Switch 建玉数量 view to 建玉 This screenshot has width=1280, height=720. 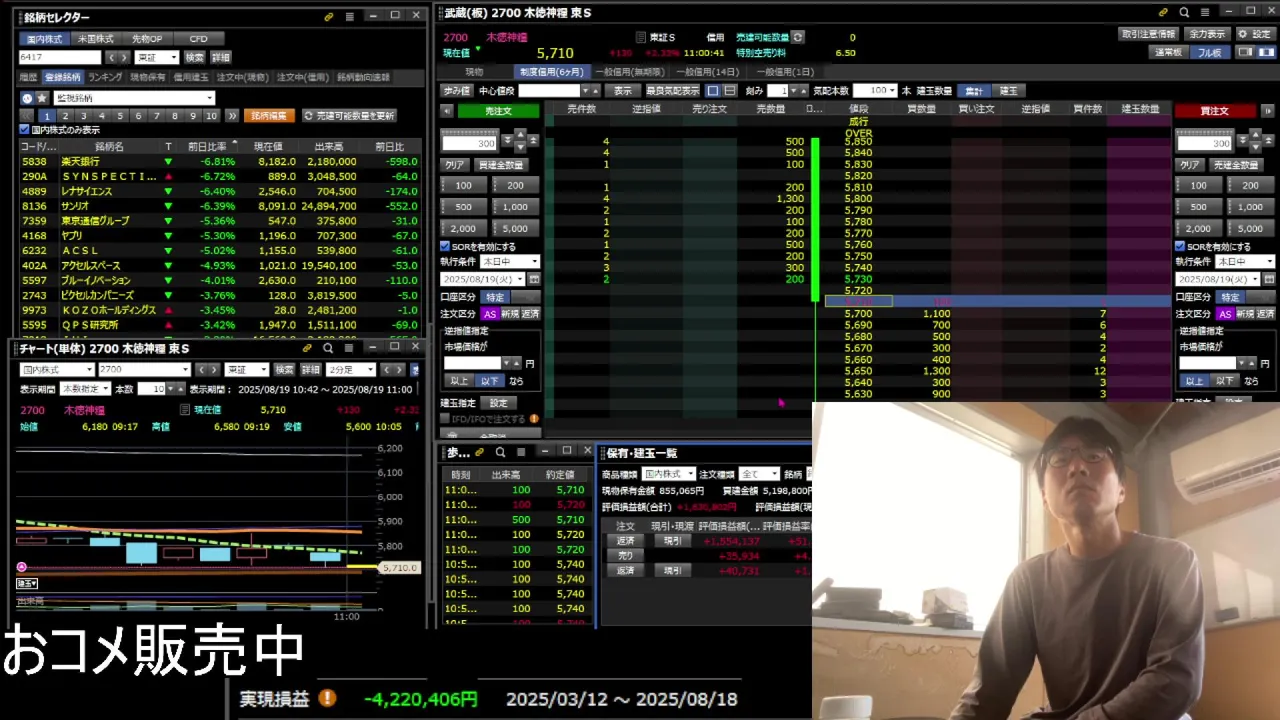[x=1009, y=91]
